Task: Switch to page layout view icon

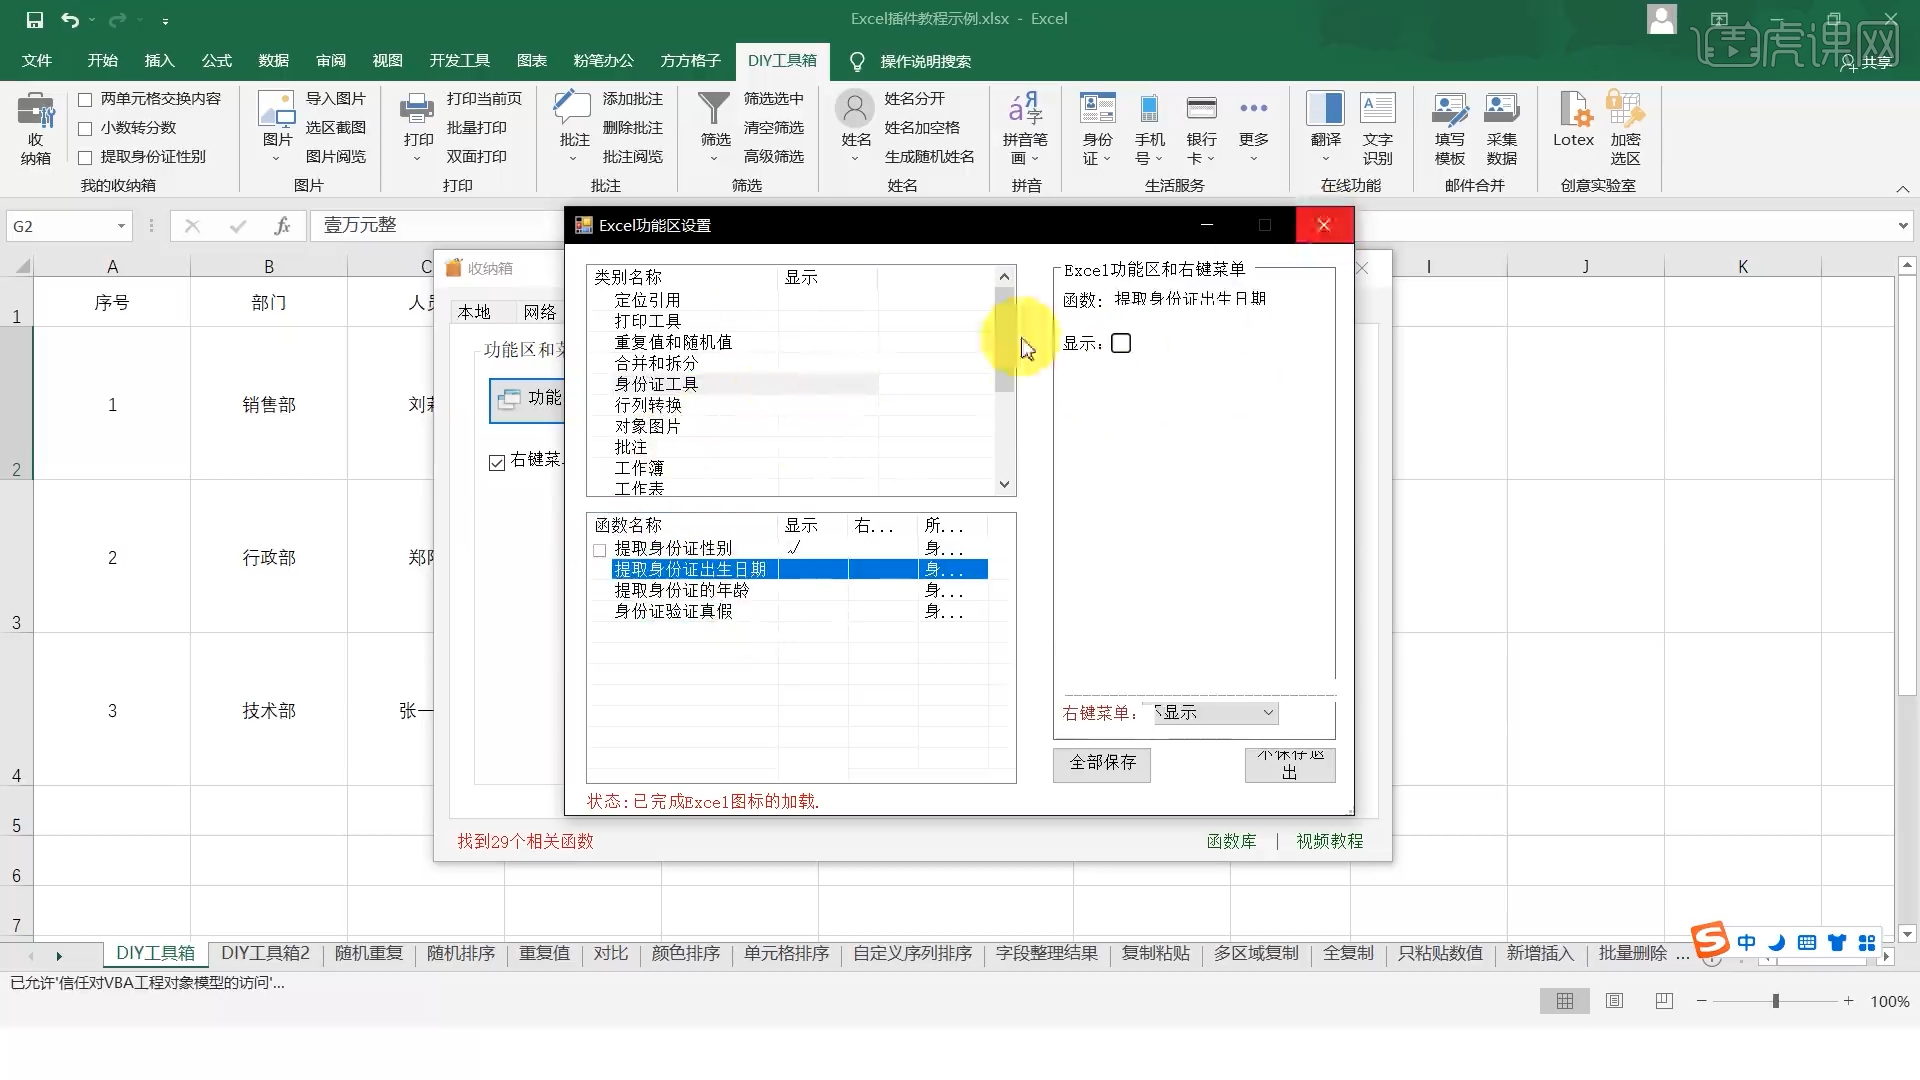Action: coord(1614,1001)
